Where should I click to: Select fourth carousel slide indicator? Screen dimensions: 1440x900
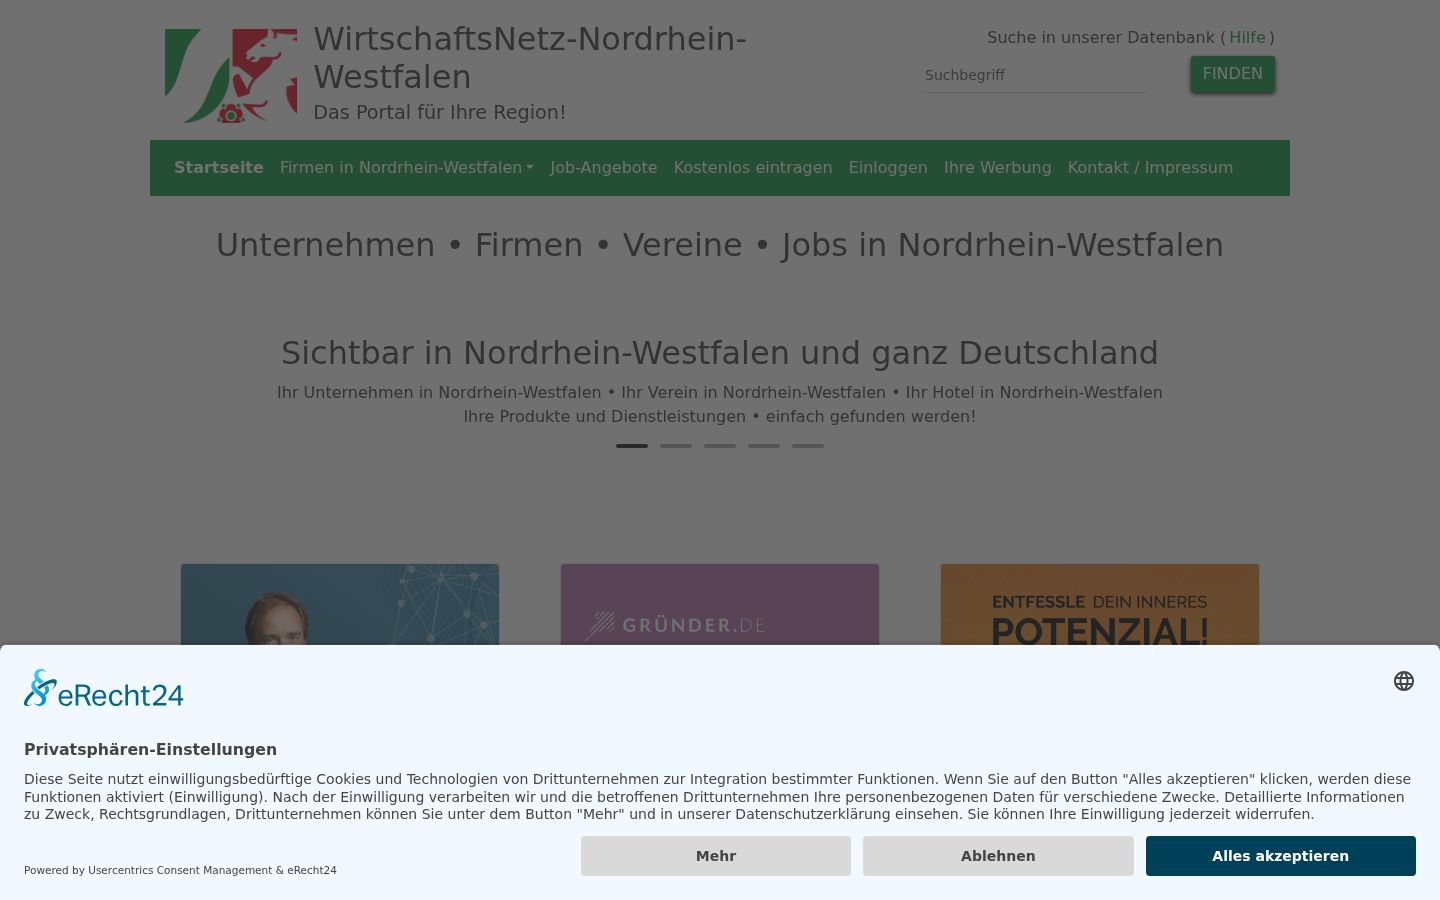coord(764,446)
